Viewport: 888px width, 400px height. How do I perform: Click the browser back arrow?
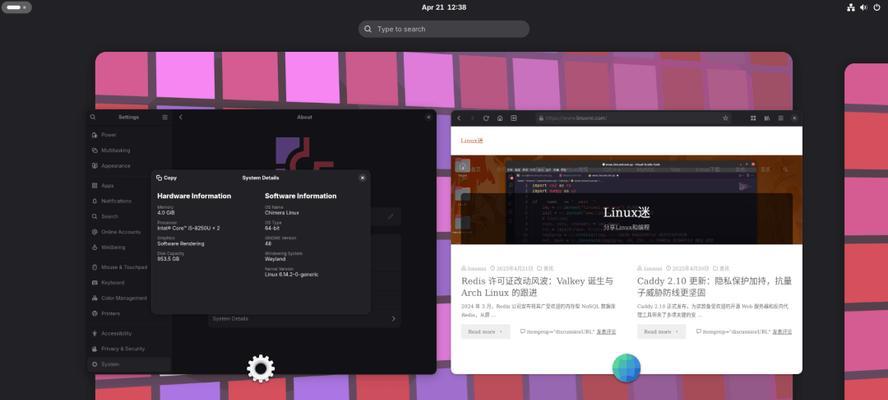coord(459,118)
